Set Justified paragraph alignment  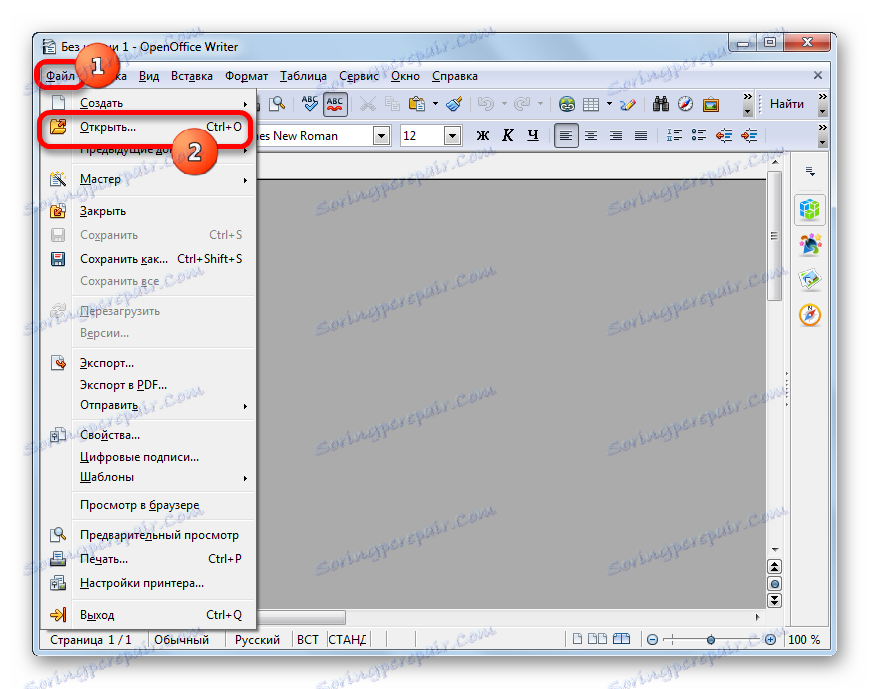pos(641,135)
